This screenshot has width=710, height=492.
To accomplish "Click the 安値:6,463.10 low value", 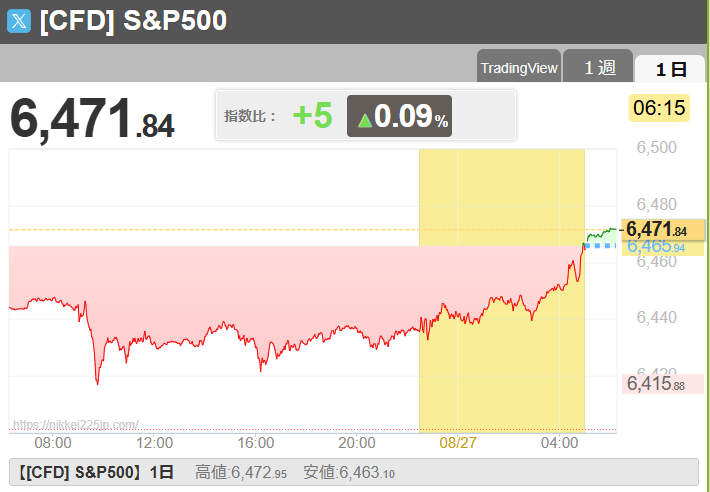I will point(349,473).
